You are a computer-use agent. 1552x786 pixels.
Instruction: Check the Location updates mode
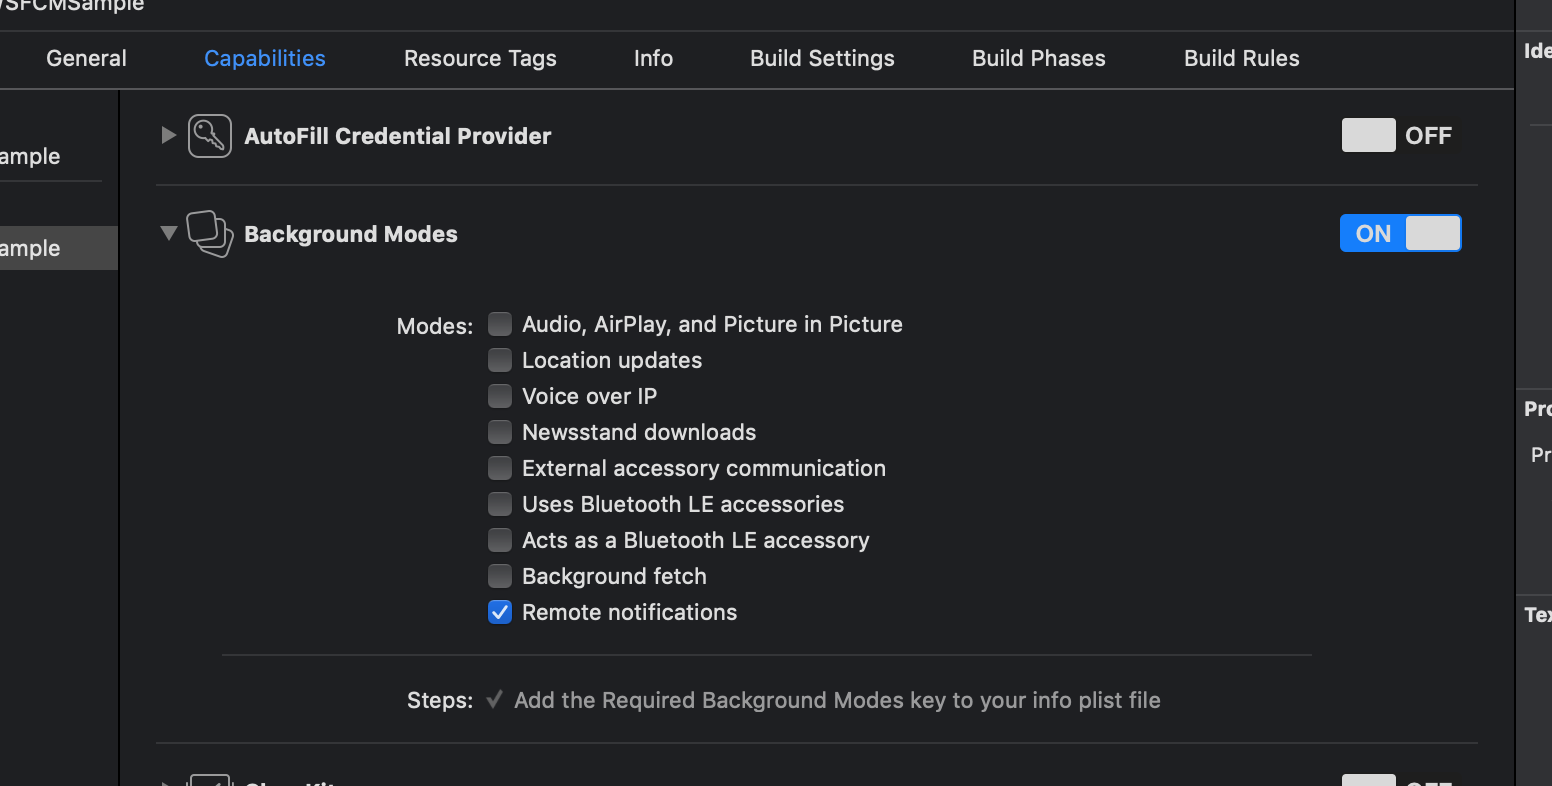click(x=500, y=360)
